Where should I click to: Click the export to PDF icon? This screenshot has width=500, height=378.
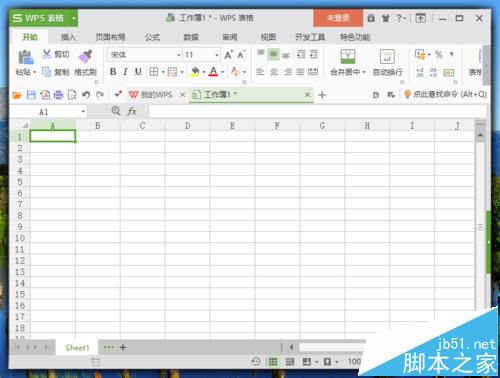coord(45,95)
